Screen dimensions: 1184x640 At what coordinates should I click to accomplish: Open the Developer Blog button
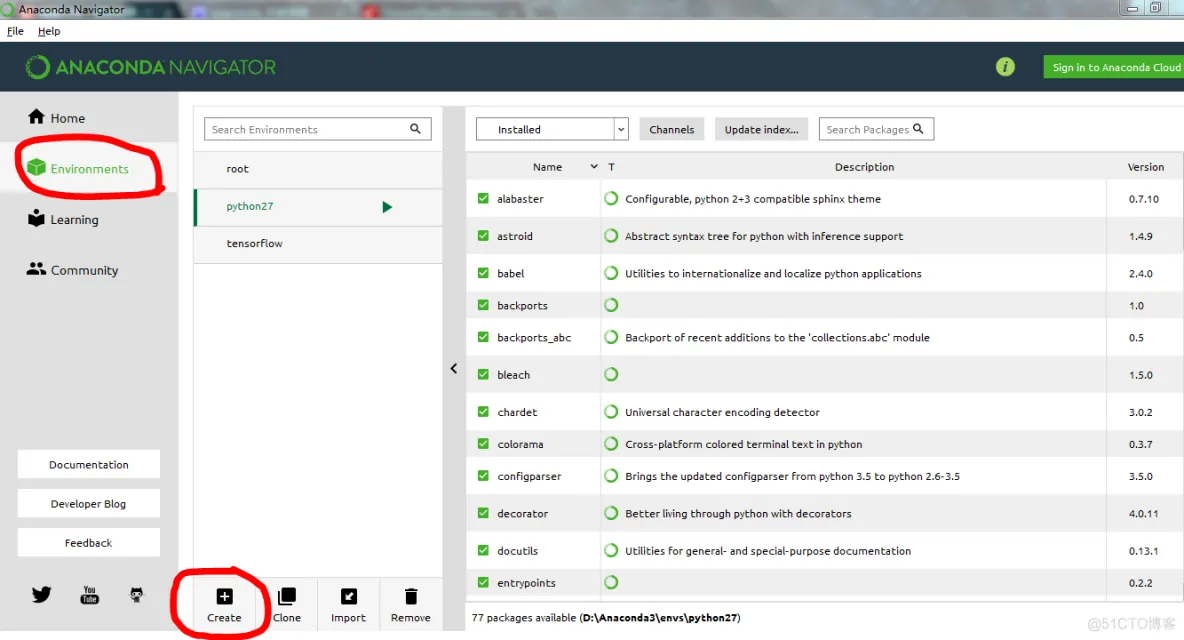click(88, 503)
